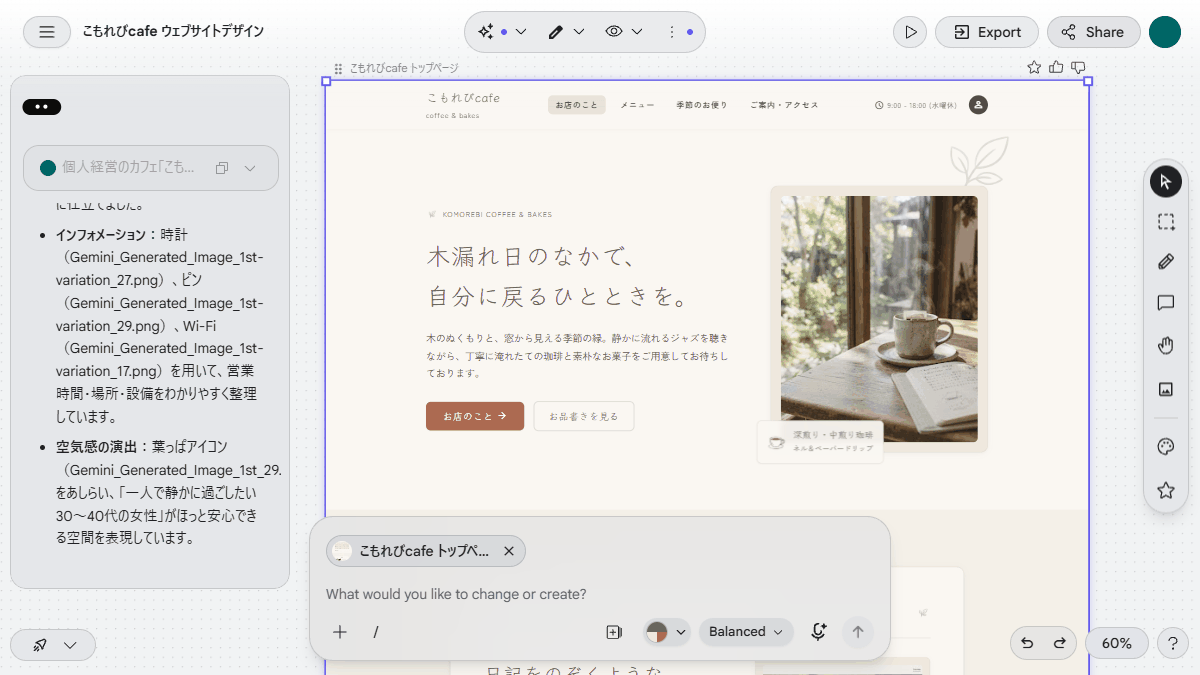Choose the dashed marquee selection tool
Viewport: 1200px width, 675px height.
[x=1165, y=222]
